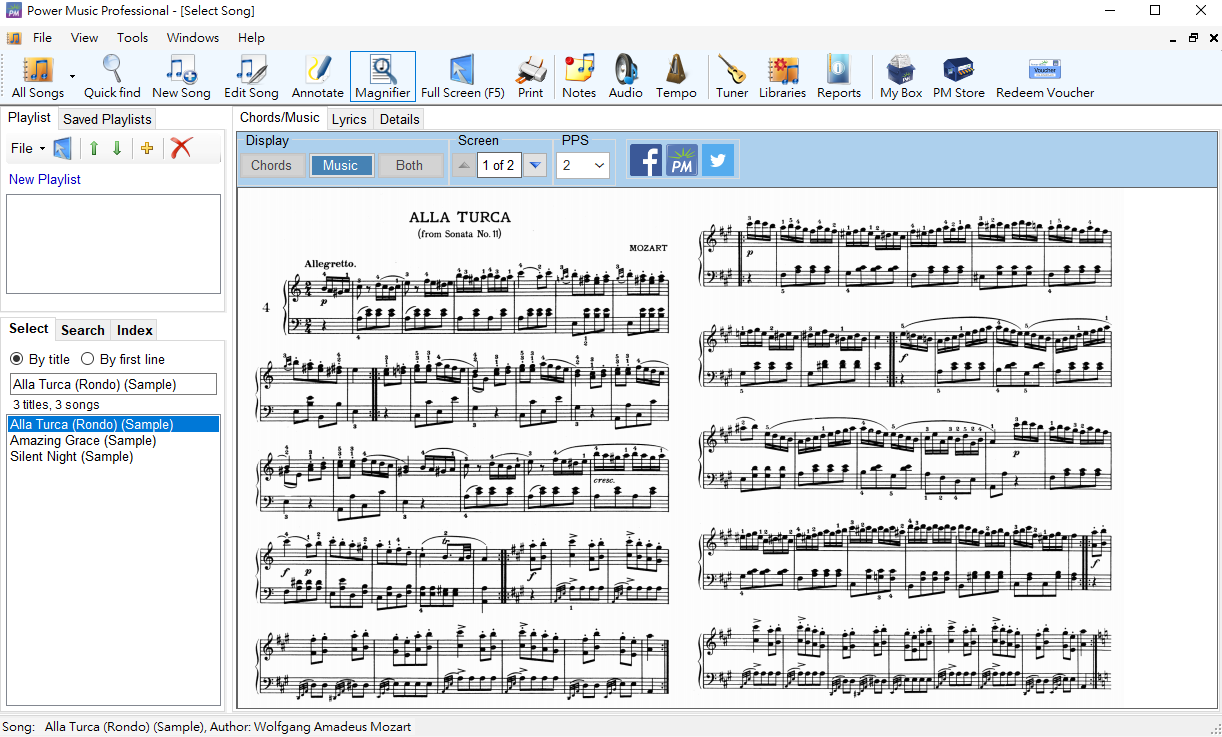Open the Tools menu

132,38
